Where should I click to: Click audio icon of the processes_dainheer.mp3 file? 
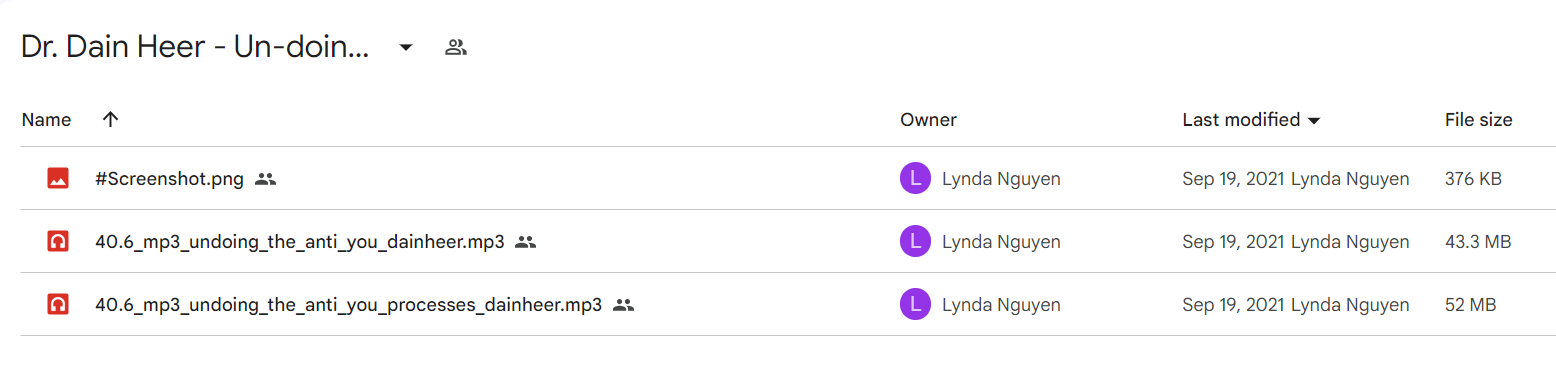pos(58,305)
